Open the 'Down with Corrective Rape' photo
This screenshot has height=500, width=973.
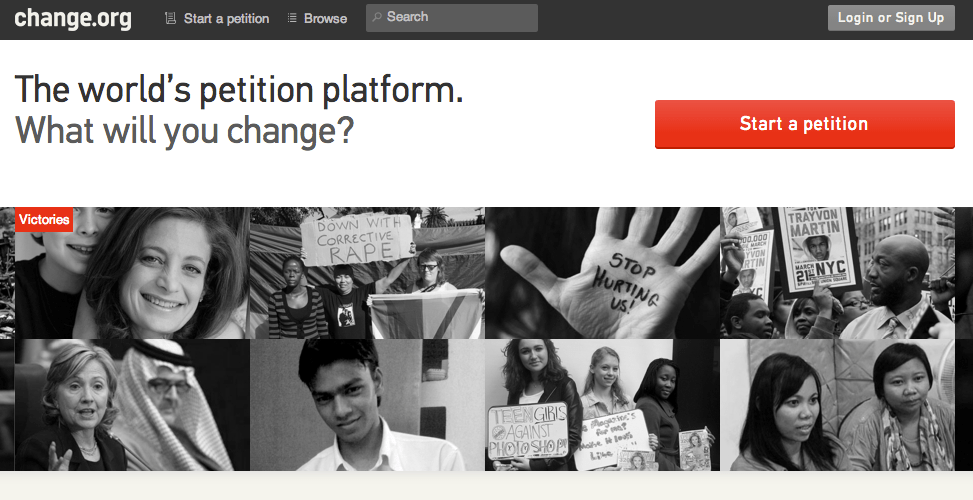367,273
